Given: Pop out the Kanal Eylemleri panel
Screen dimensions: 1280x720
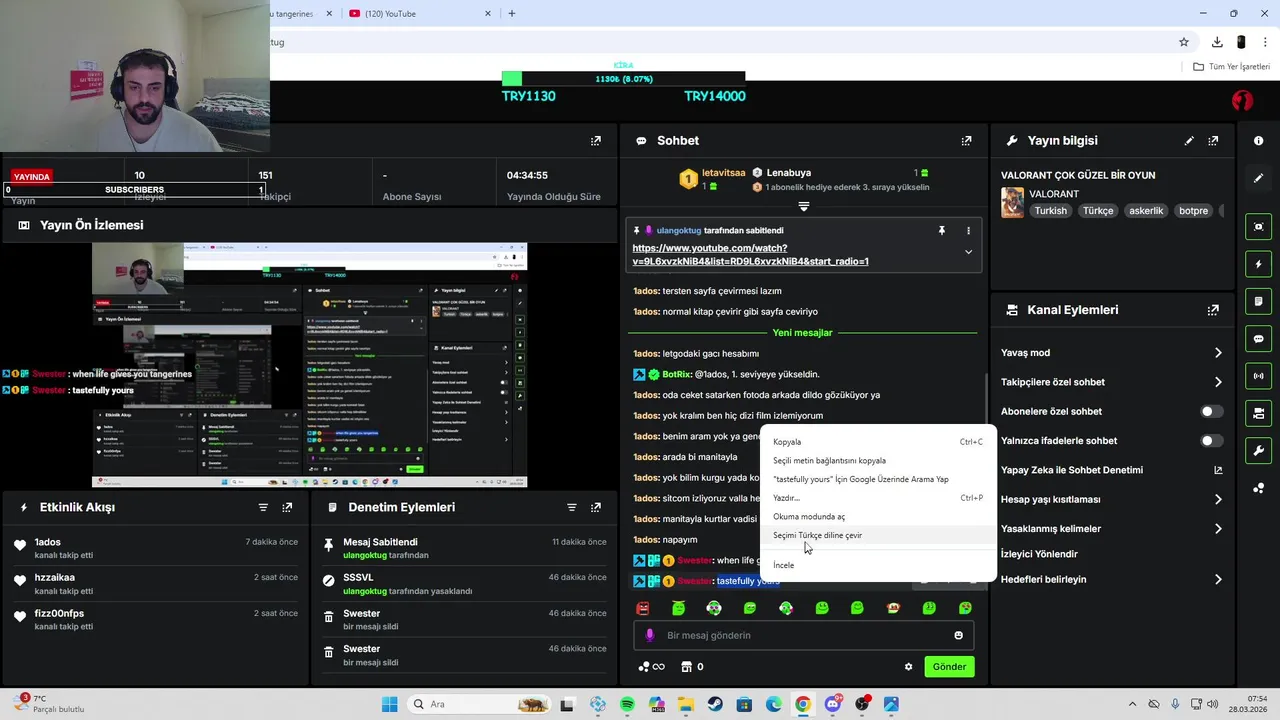Looking at the screenshot, I should coord(1213,310).
